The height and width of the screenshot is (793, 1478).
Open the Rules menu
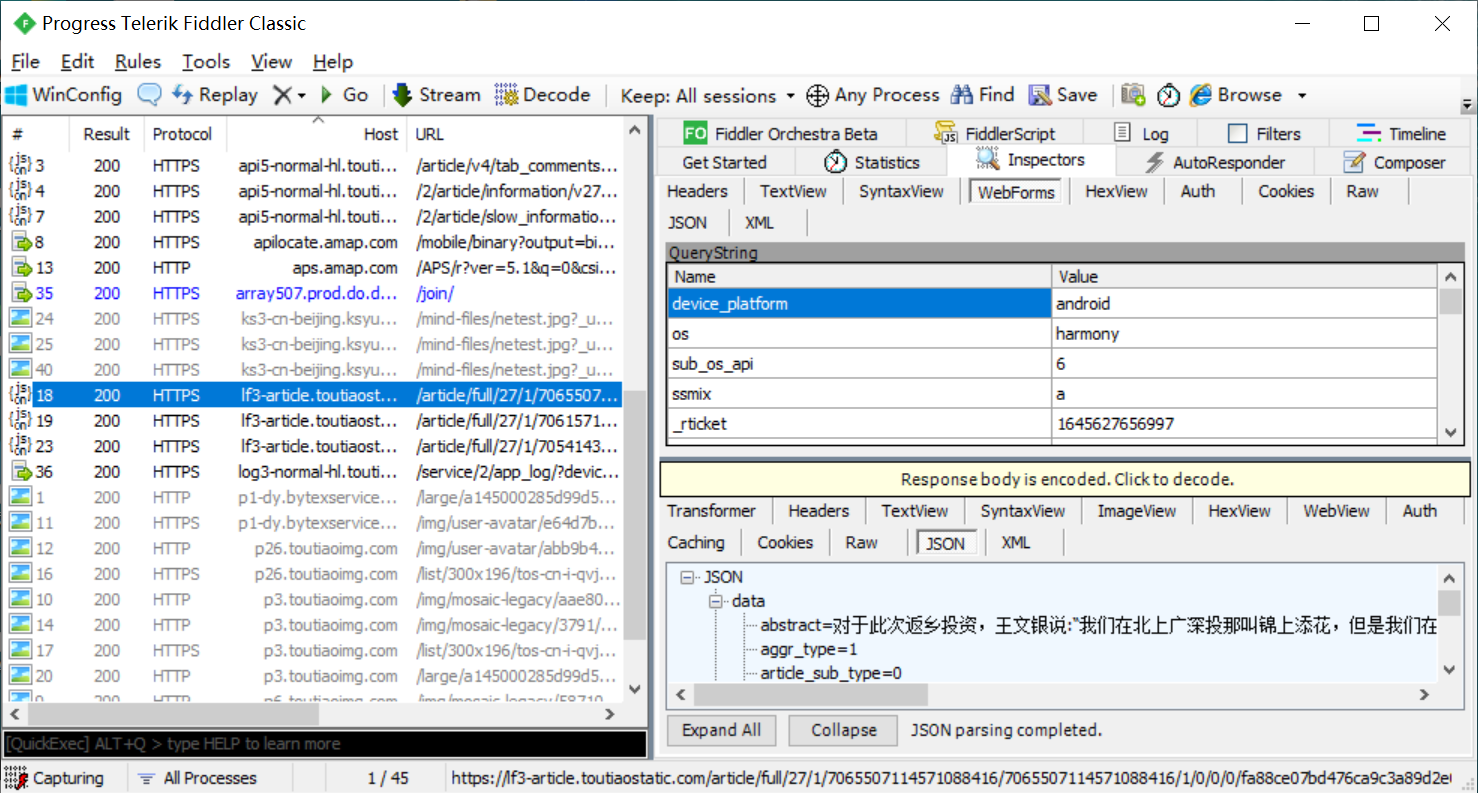pyautogui.click(x=137, y=61)
